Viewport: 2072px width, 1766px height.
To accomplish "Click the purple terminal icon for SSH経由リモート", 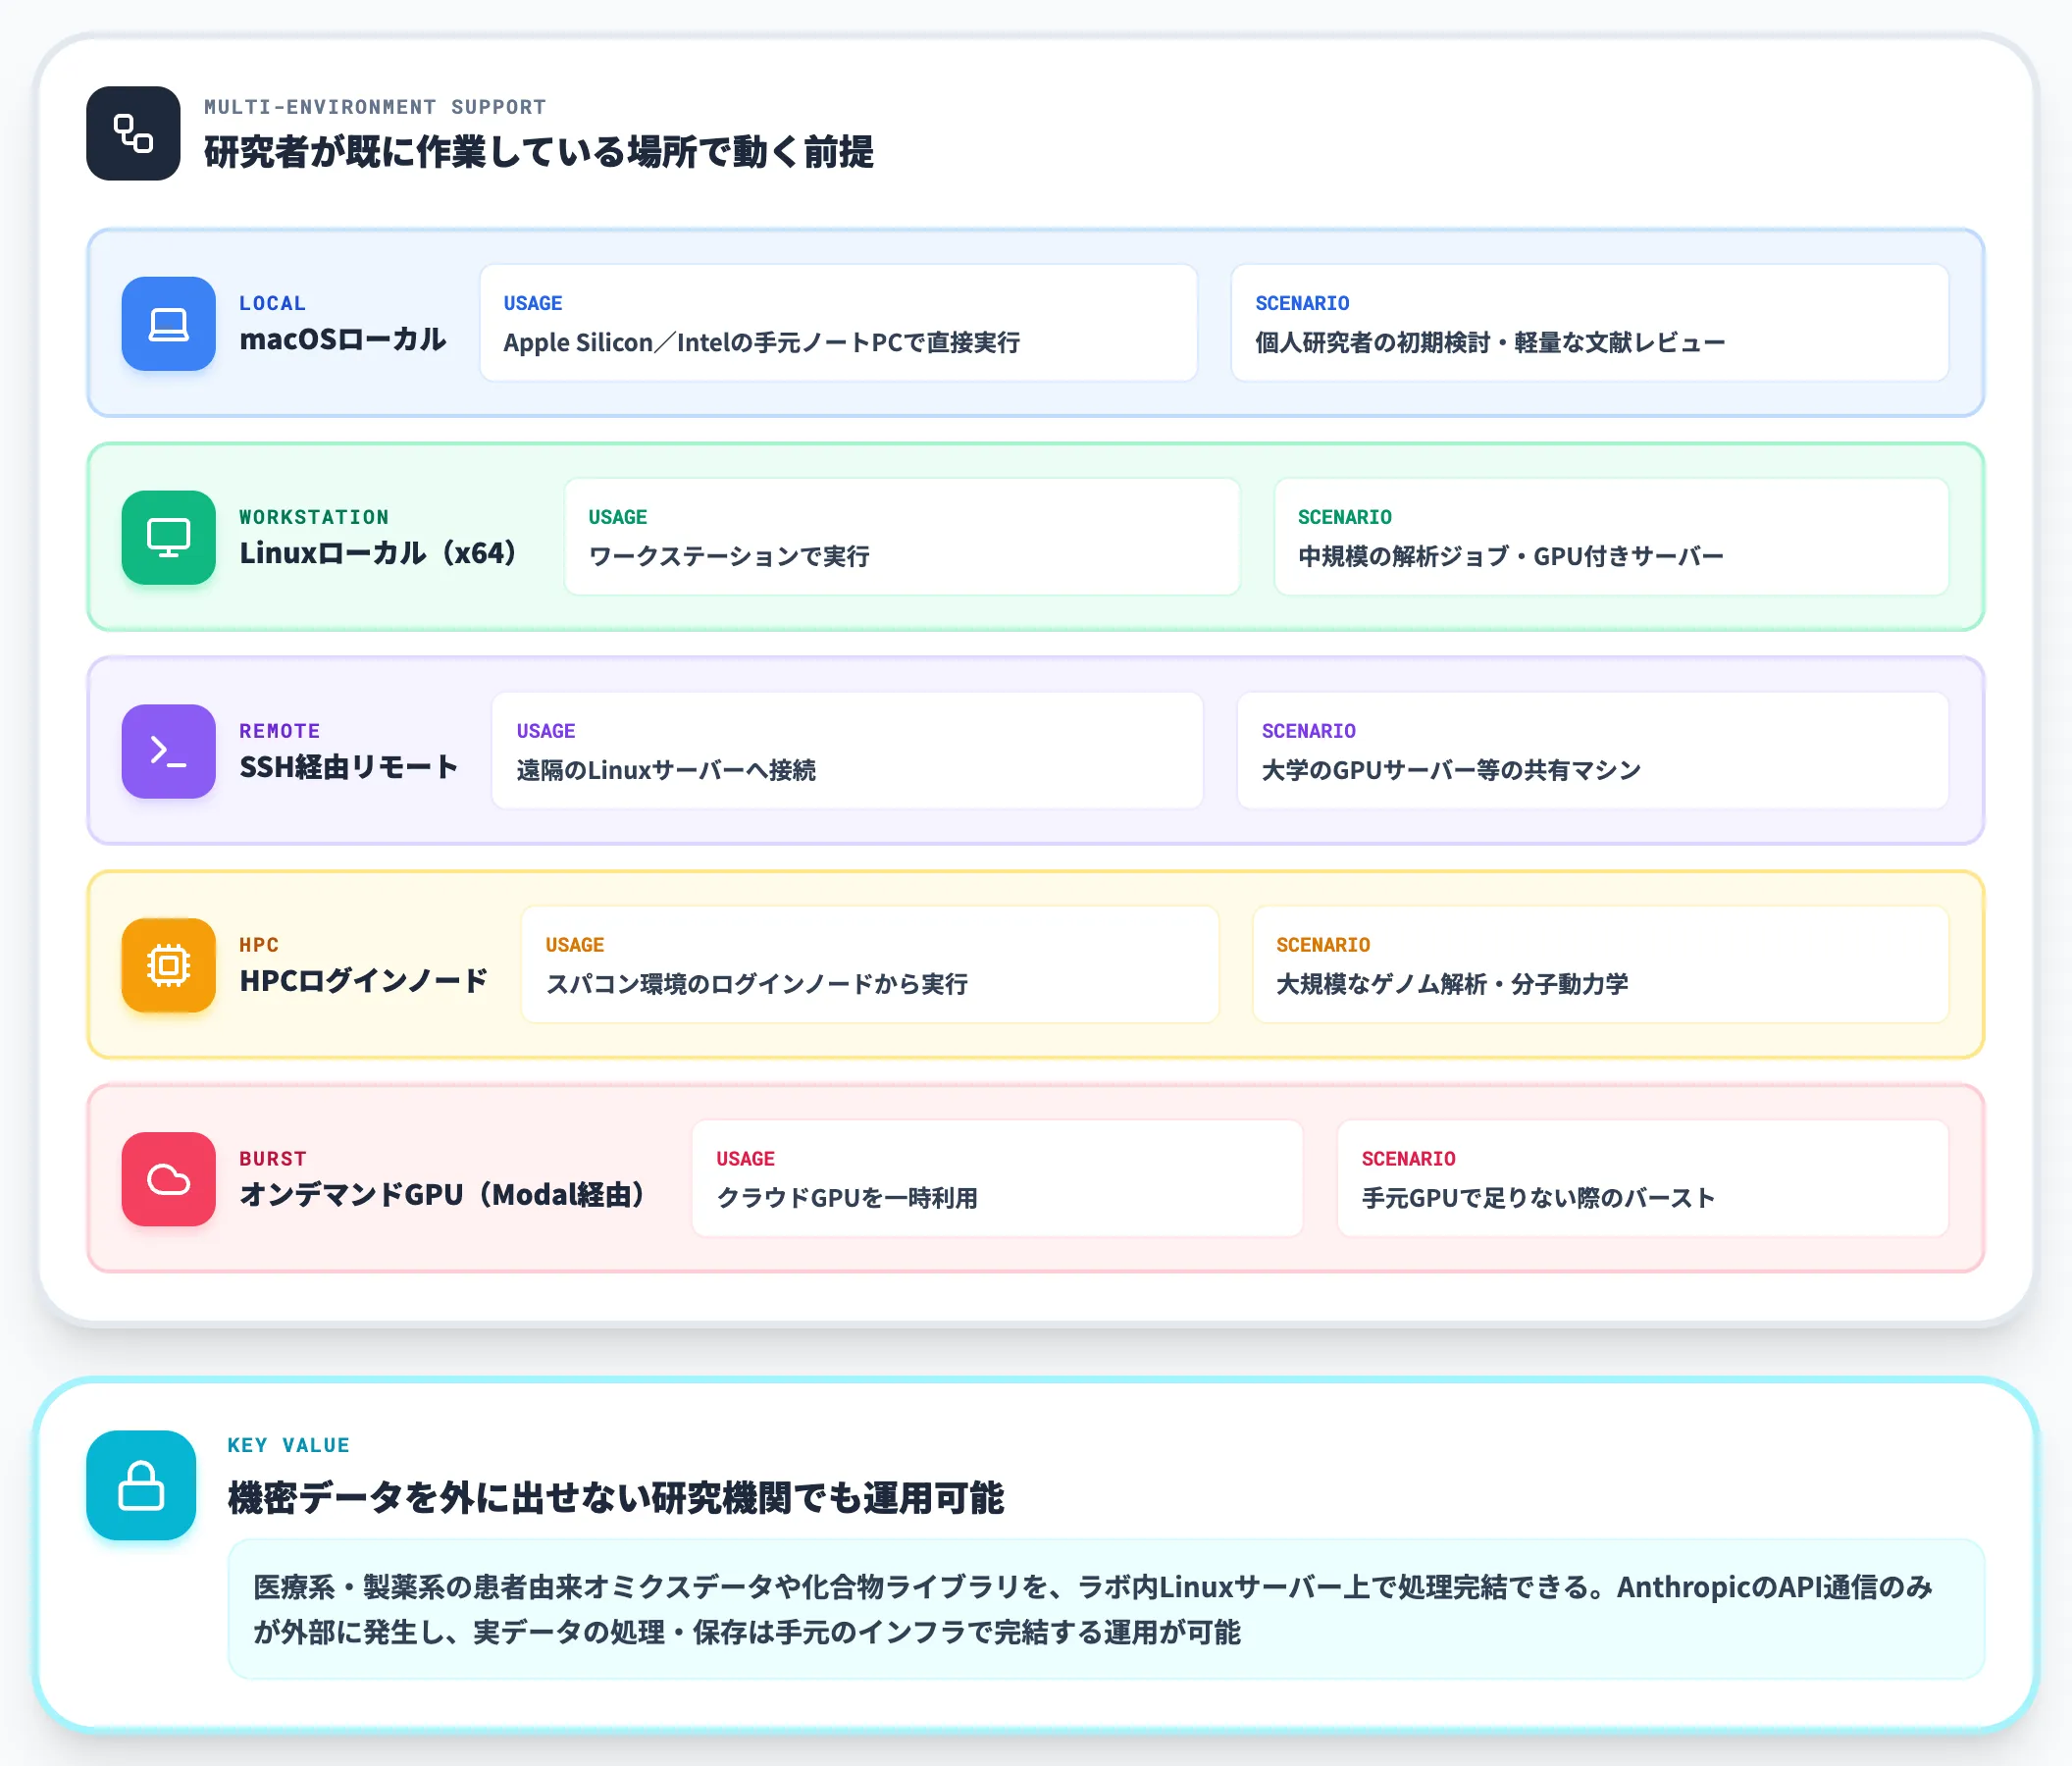I will tap(168, 751).
